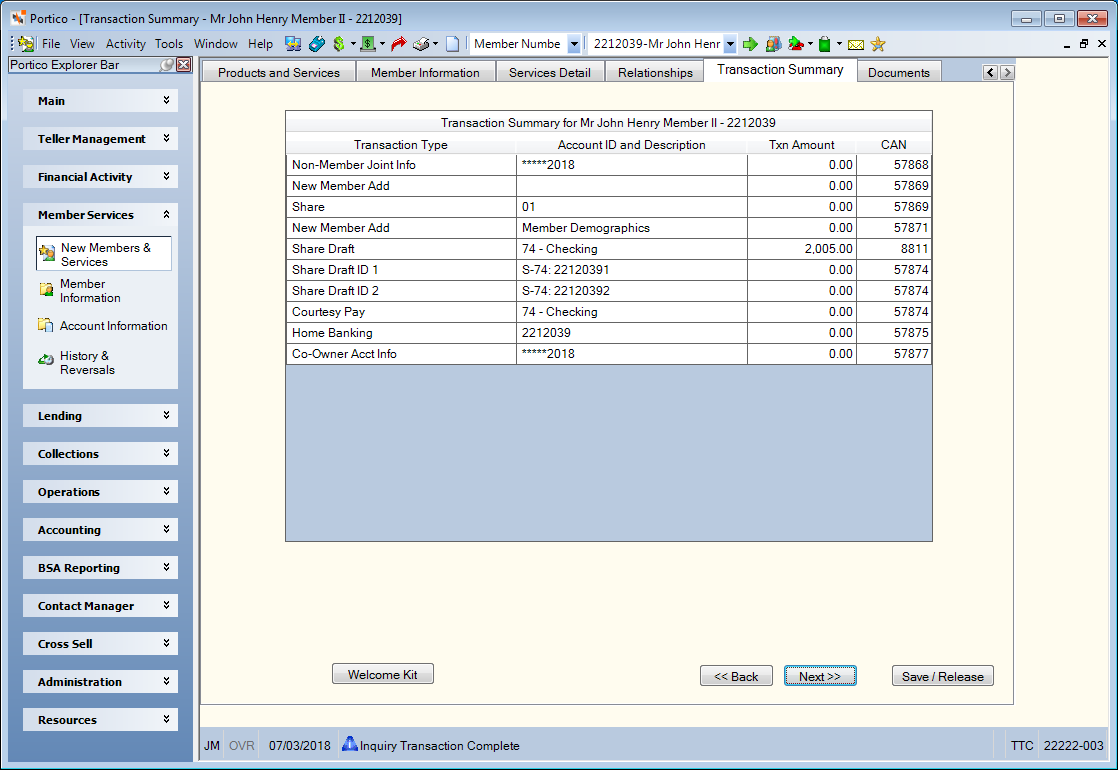
Task: Close the Portico Explorer Bar with red X
Action: coord(184,65)
